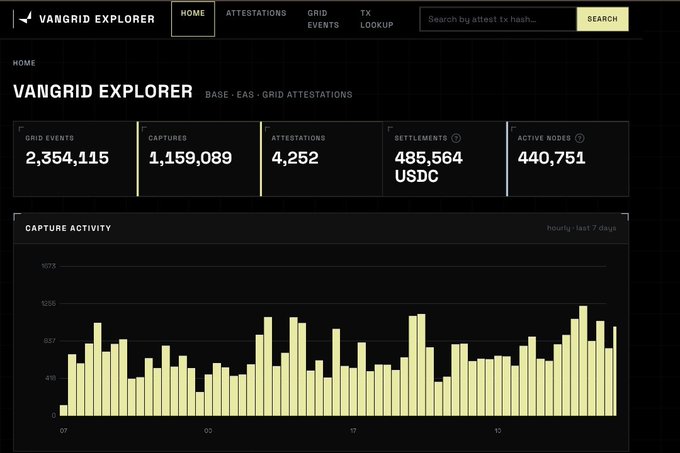Click the x-axis label 17

pyautogui.click(x=353, y=430)
